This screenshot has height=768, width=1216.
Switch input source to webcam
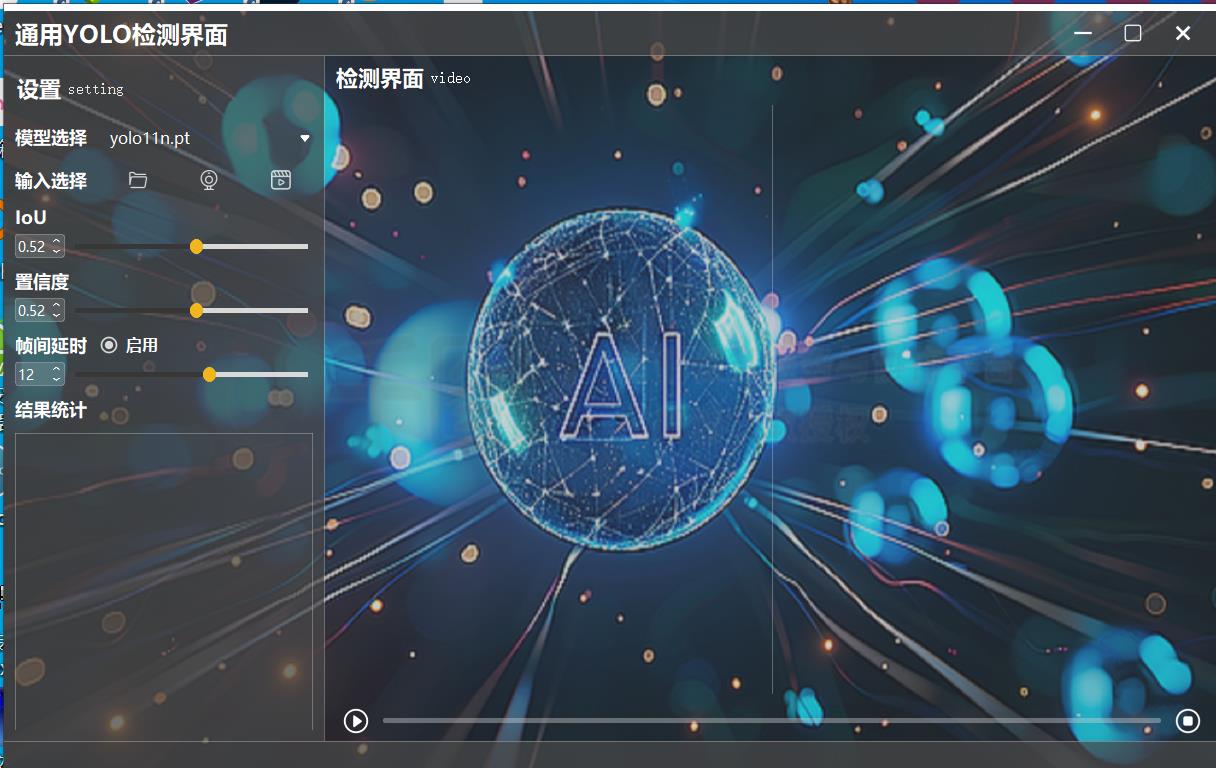point(209,180)
